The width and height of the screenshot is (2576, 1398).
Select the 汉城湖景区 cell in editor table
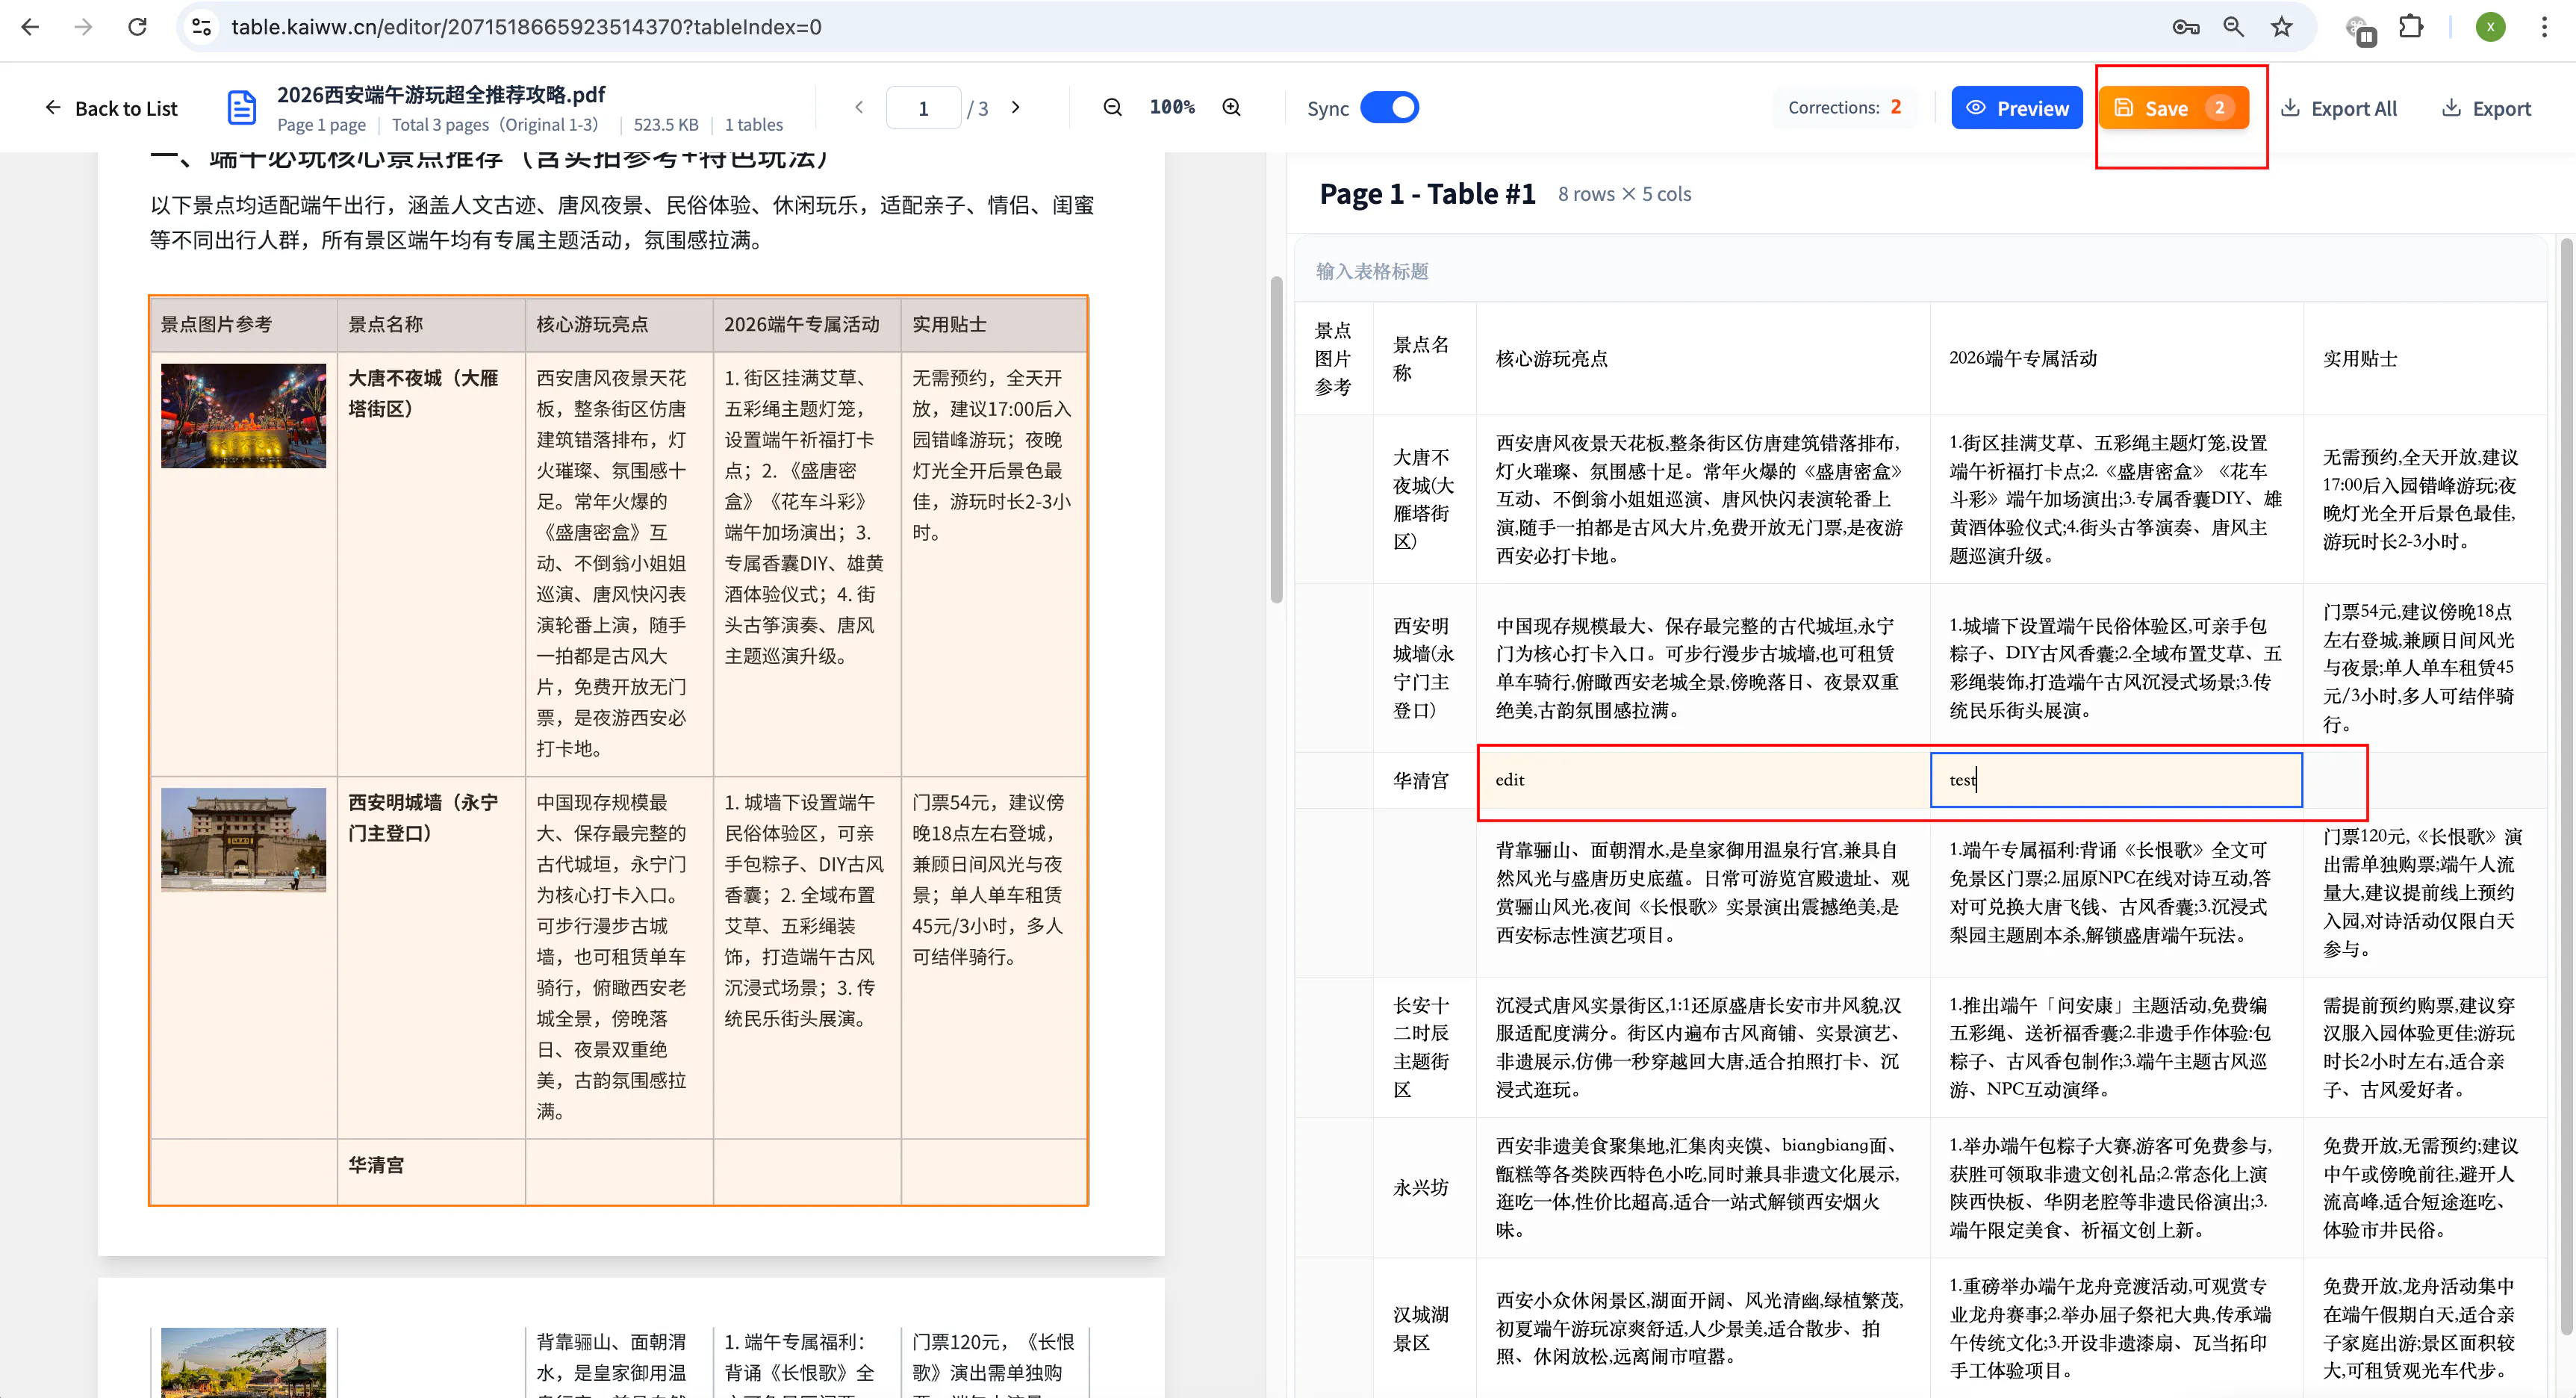point(1424,1328)
